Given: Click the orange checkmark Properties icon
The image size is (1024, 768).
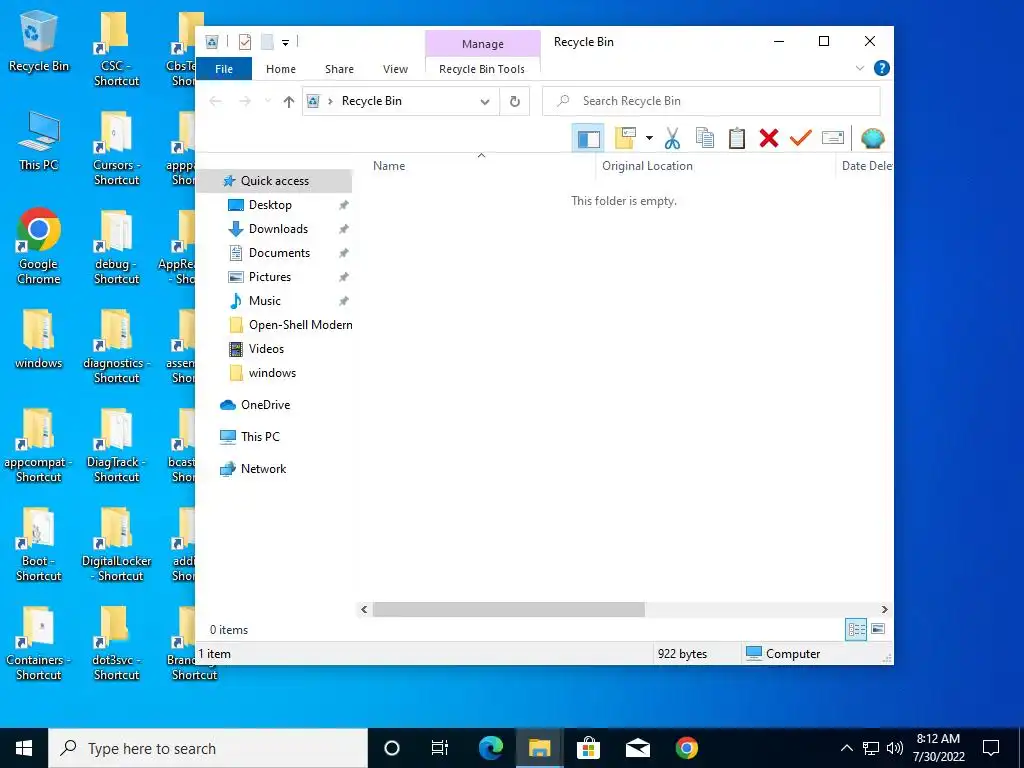Looking at the screenshot, I should [801, 138].
